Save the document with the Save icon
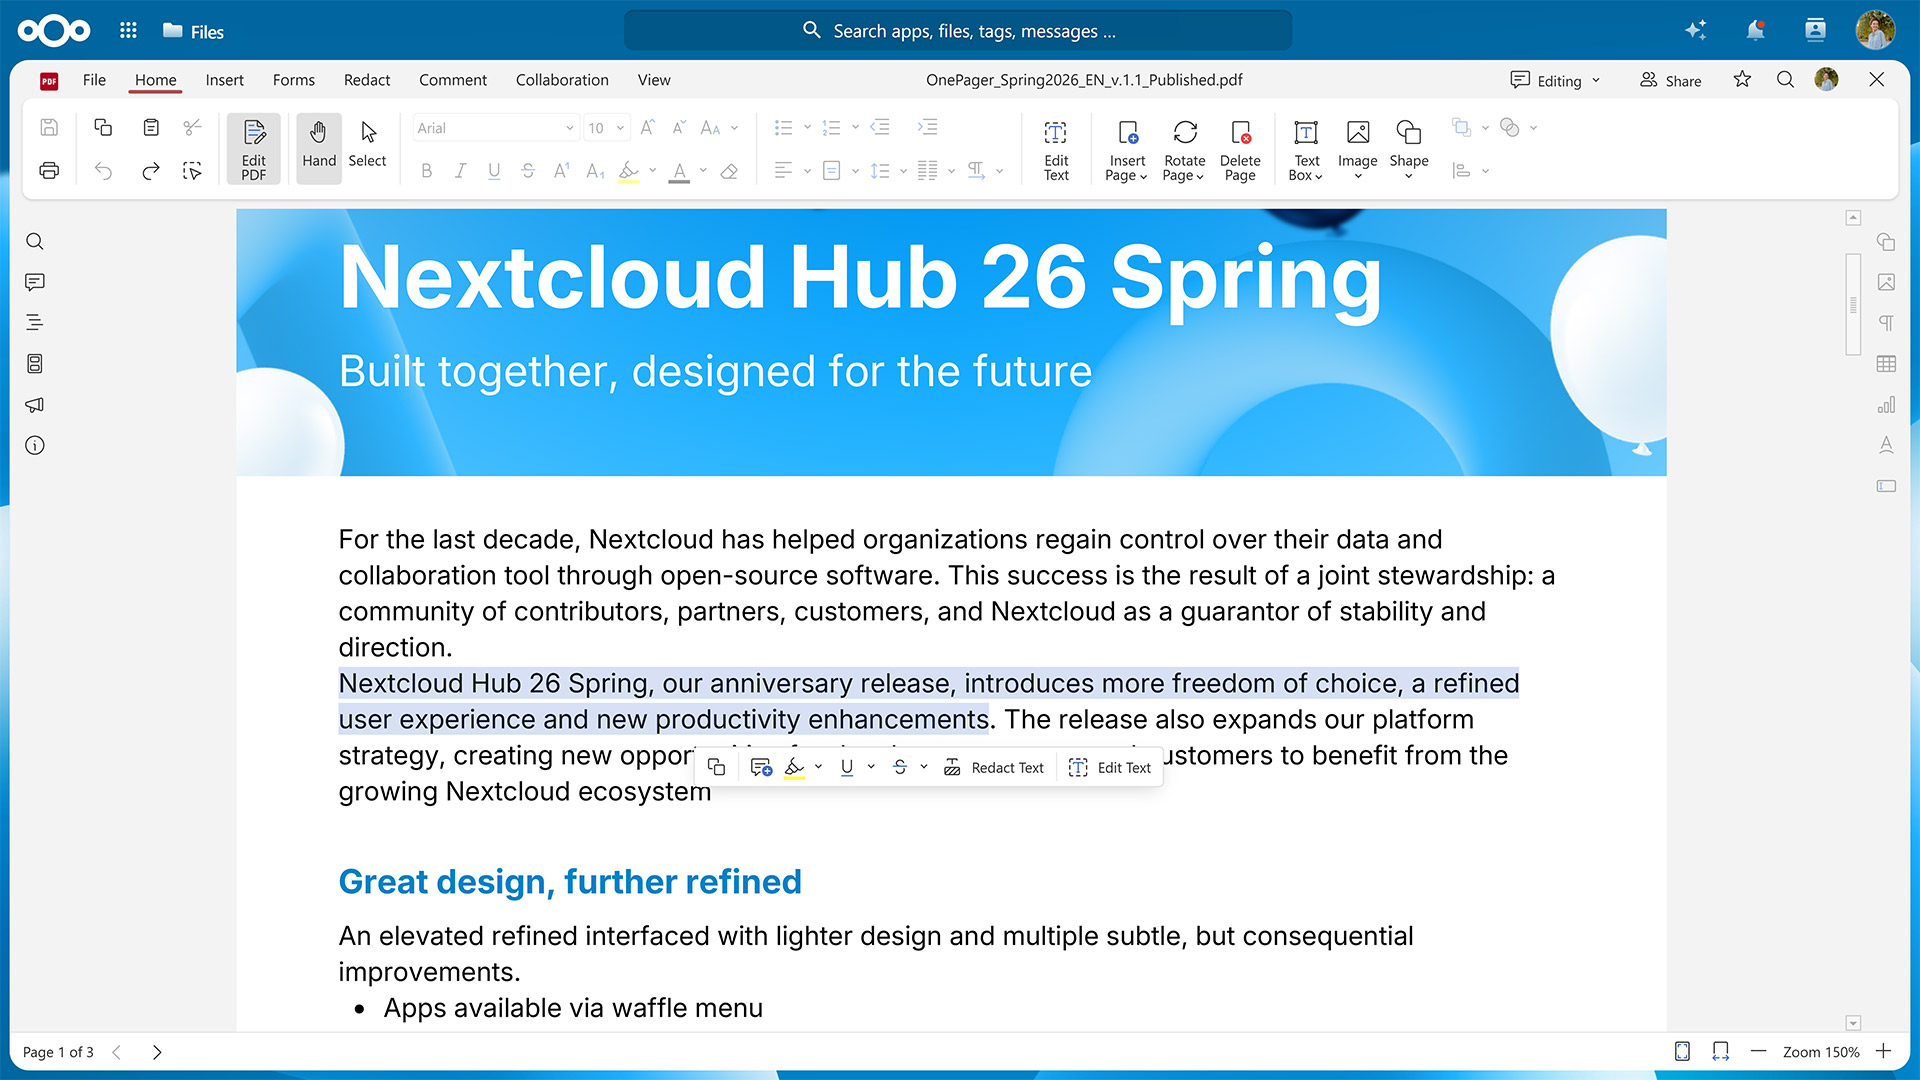This screenshot has width=1920, height=1080. point(49,127)
